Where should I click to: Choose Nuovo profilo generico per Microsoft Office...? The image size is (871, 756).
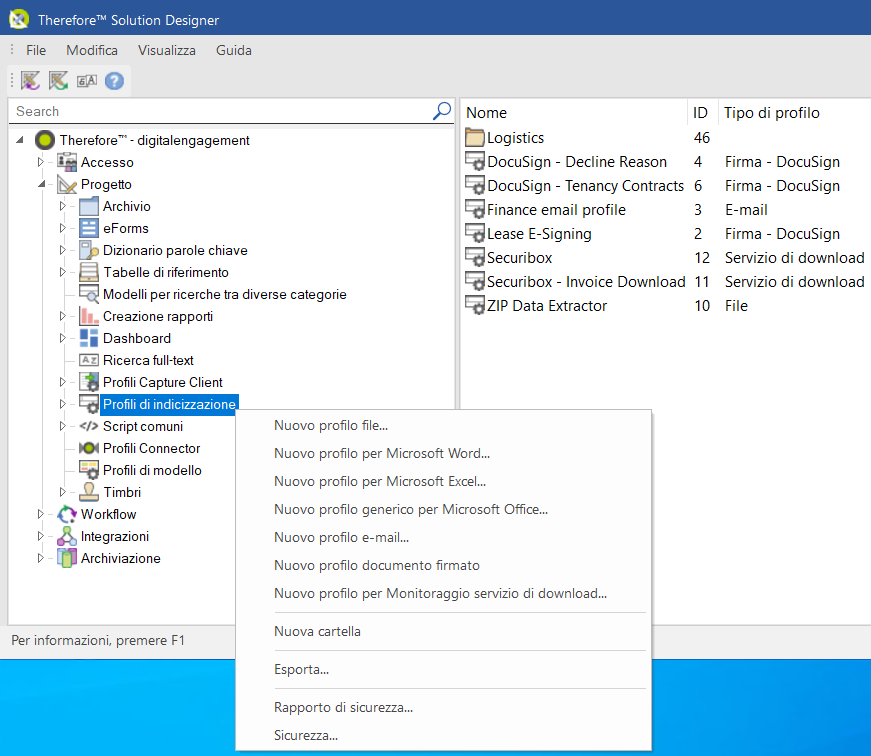coord(443,509)
